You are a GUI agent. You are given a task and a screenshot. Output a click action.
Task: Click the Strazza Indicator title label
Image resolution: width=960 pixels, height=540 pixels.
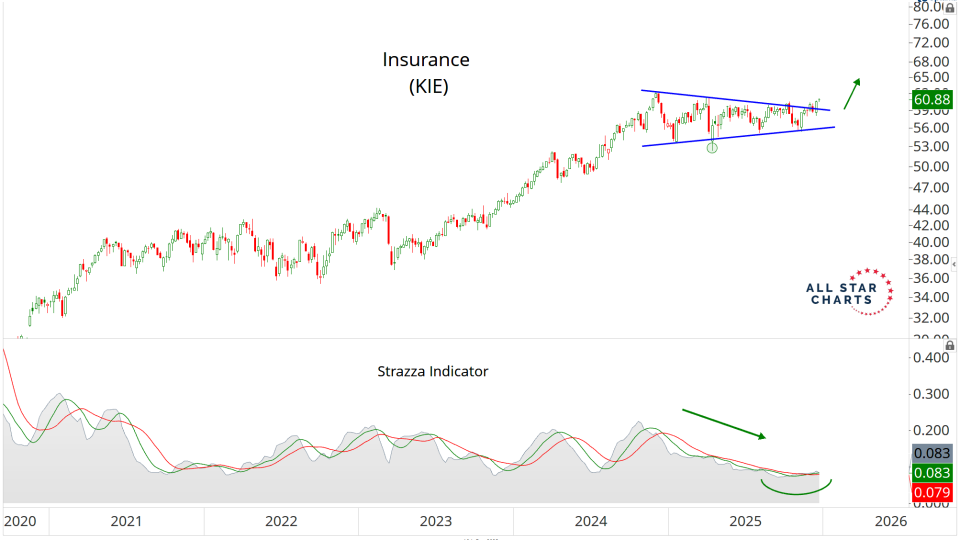pos(432,371)
